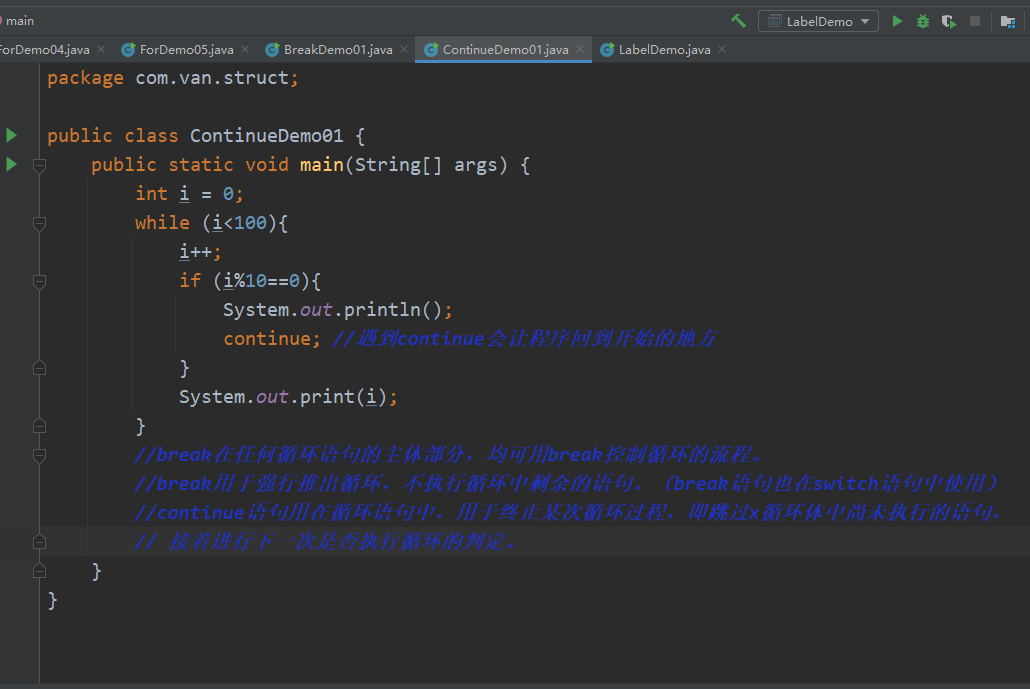This screenshot has height=689, width=1030.
Task: Click the 'int i = 0;' declaration
Action: [189, 194]
